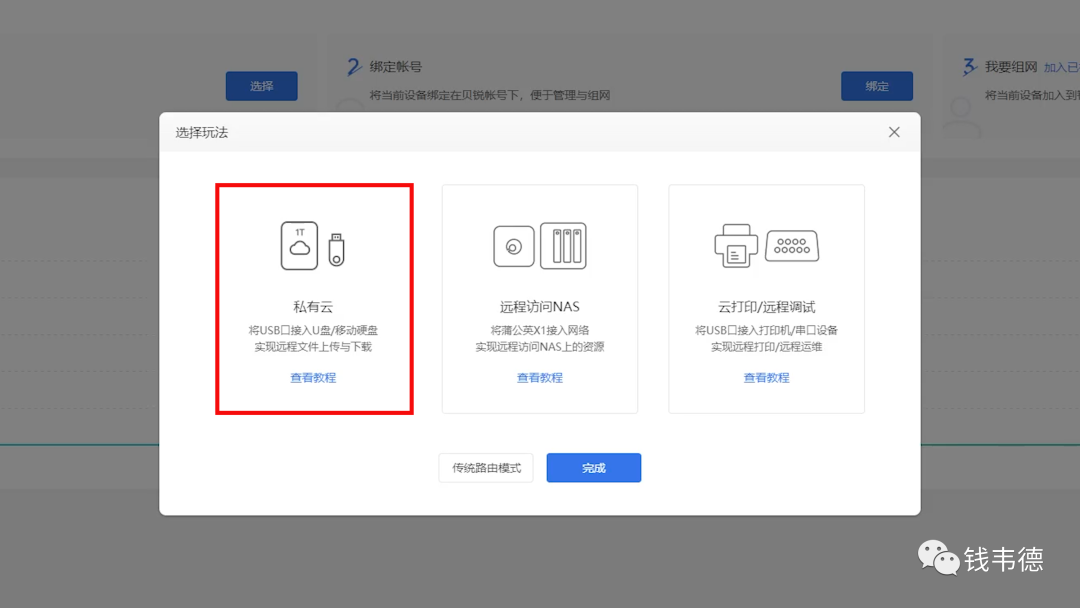Click the 选择 button behind the dialog
The height and width of the screenshot is (608, 1080).
262,86
